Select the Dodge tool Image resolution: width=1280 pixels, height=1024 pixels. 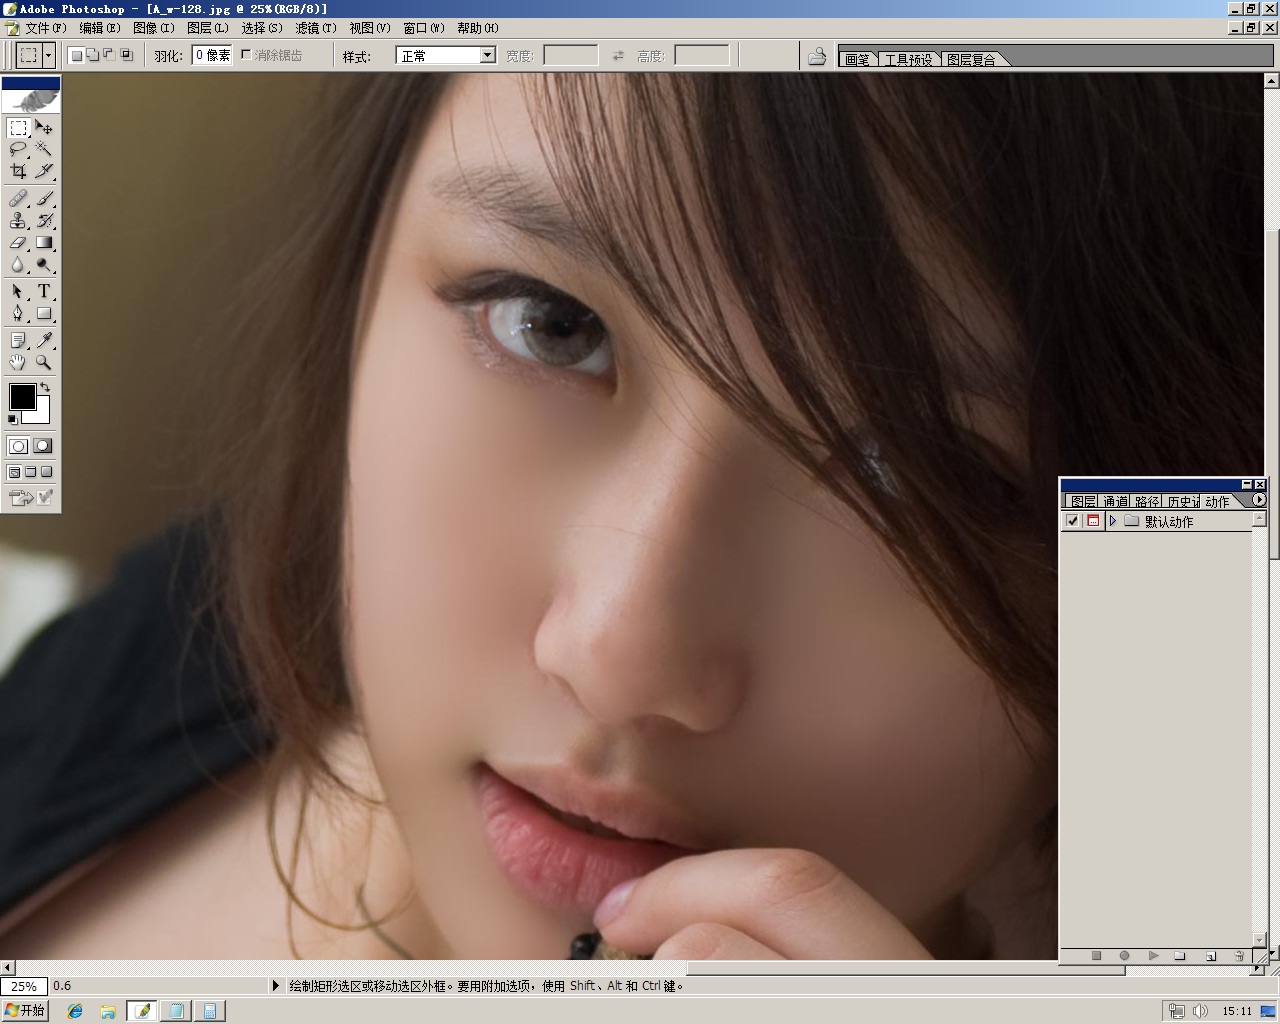(x=44, y=264)
